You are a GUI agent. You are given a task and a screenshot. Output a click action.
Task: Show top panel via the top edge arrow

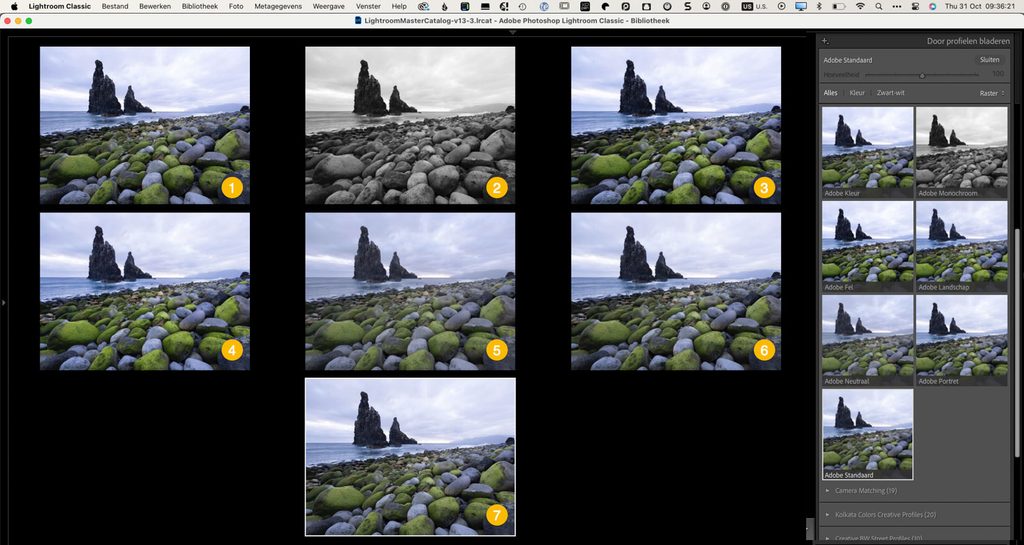512,31
